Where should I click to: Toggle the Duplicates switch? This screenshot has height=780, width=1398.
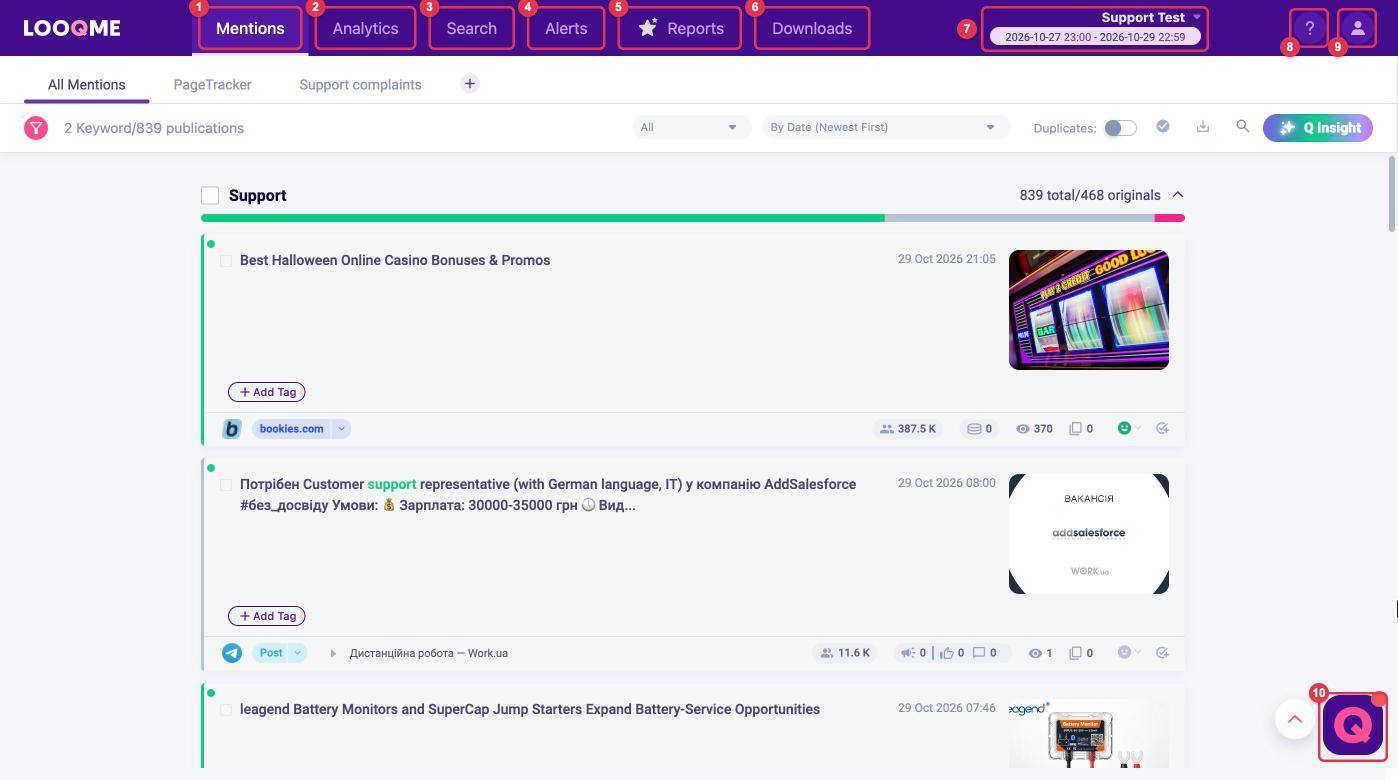[x=1120, y=128]
